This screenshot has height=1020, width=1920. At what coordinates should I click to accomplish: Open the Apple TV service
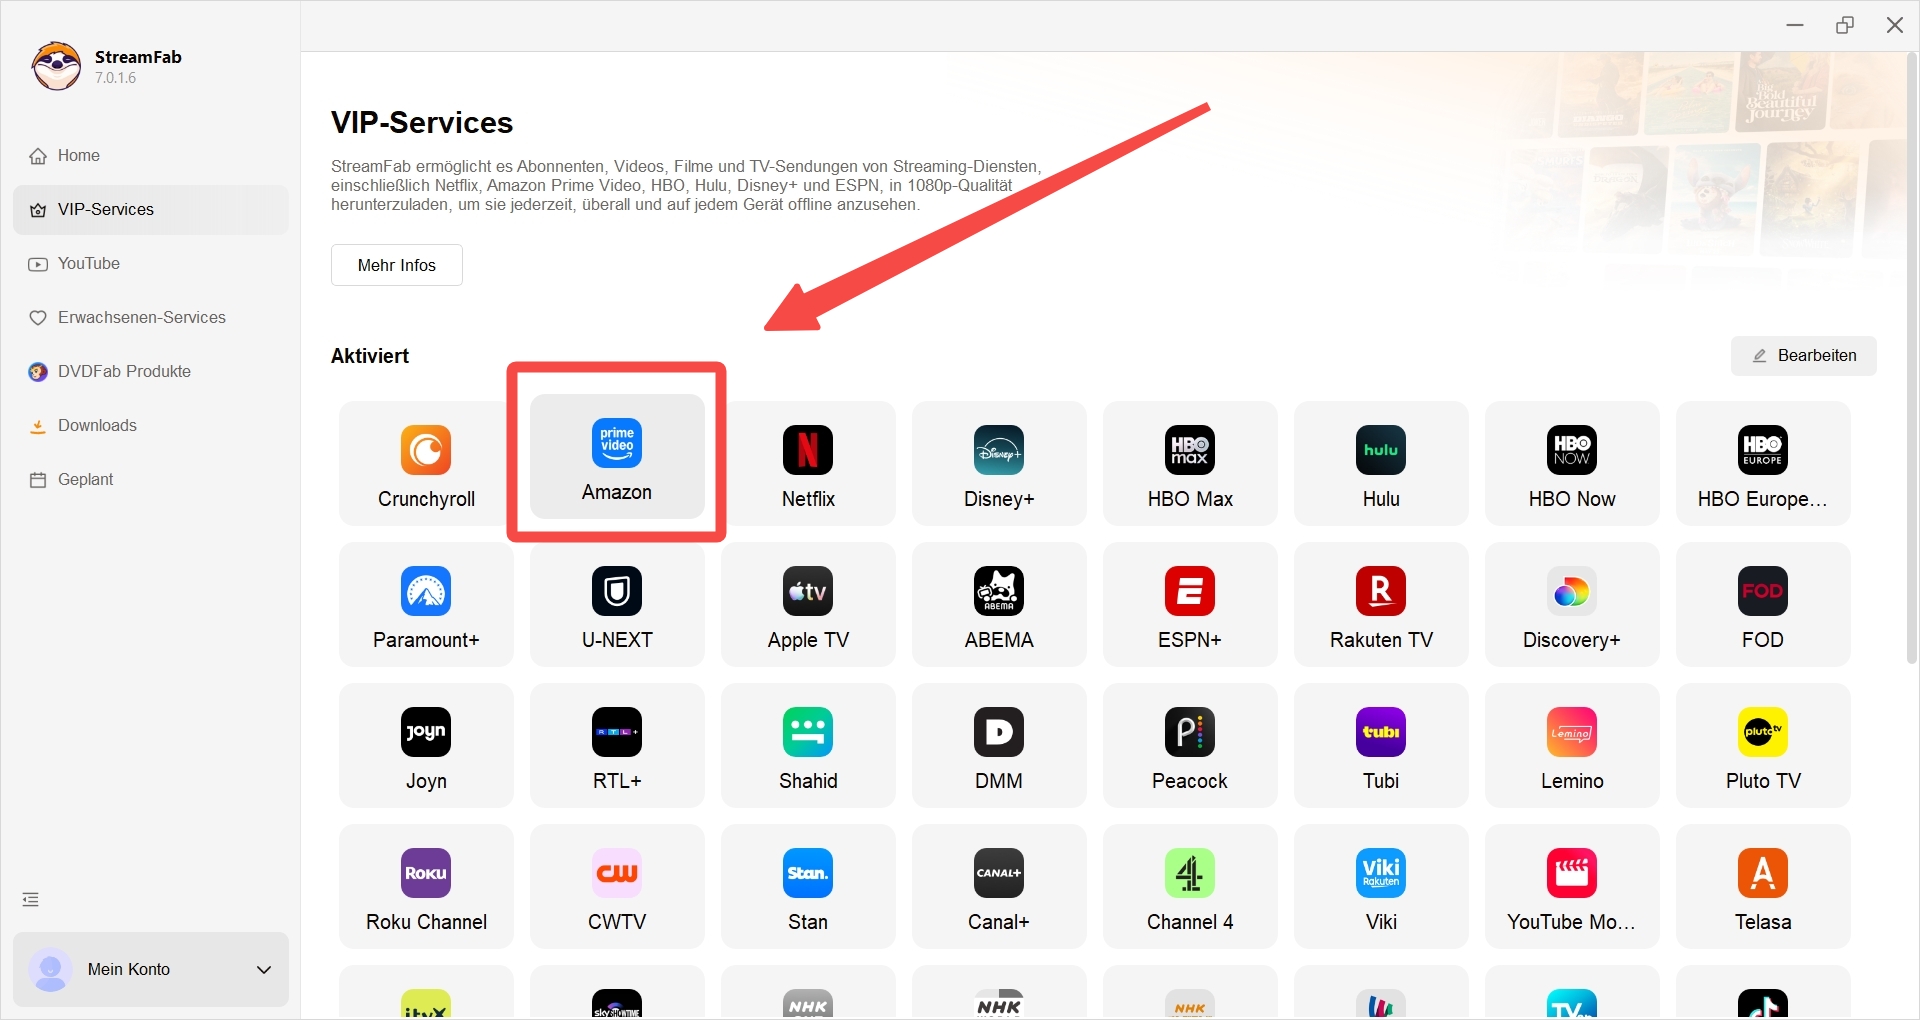[808, 605]
